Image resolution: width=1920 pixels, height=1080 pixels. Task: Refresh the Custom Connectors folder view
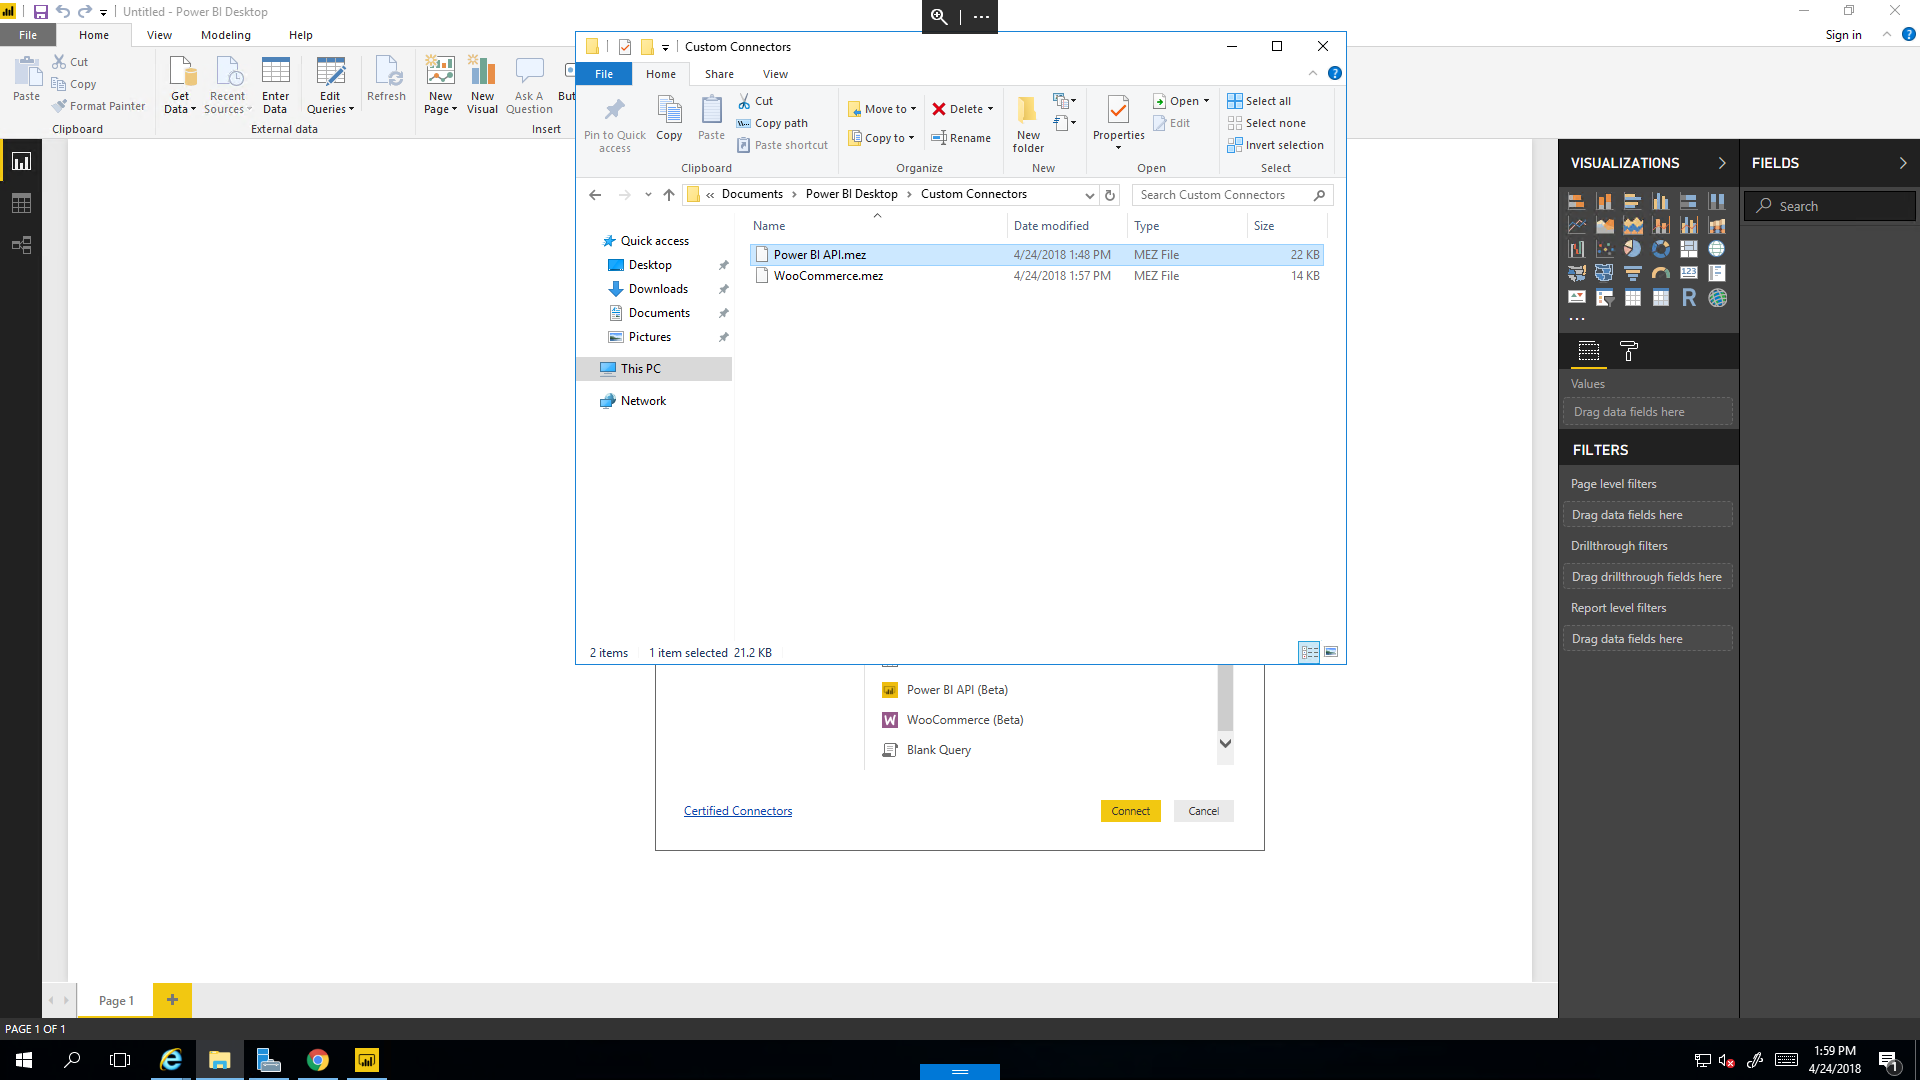click(1110, 195)
